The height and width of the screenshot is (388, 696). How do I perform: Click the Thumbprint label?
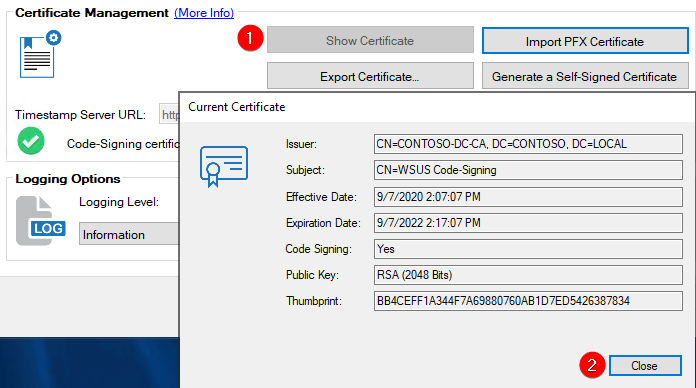[314, 301]
